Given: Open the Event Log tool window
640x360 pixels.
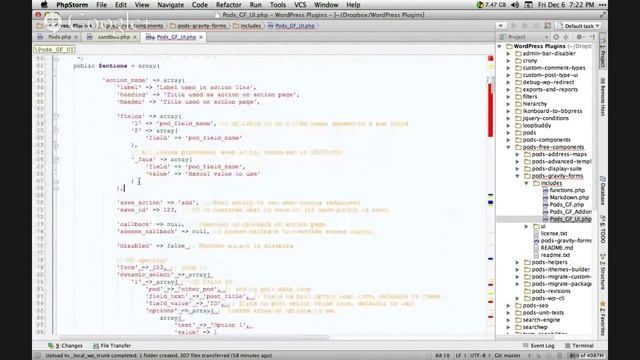Looking at the screenshot, I should (x=538, y=346).
